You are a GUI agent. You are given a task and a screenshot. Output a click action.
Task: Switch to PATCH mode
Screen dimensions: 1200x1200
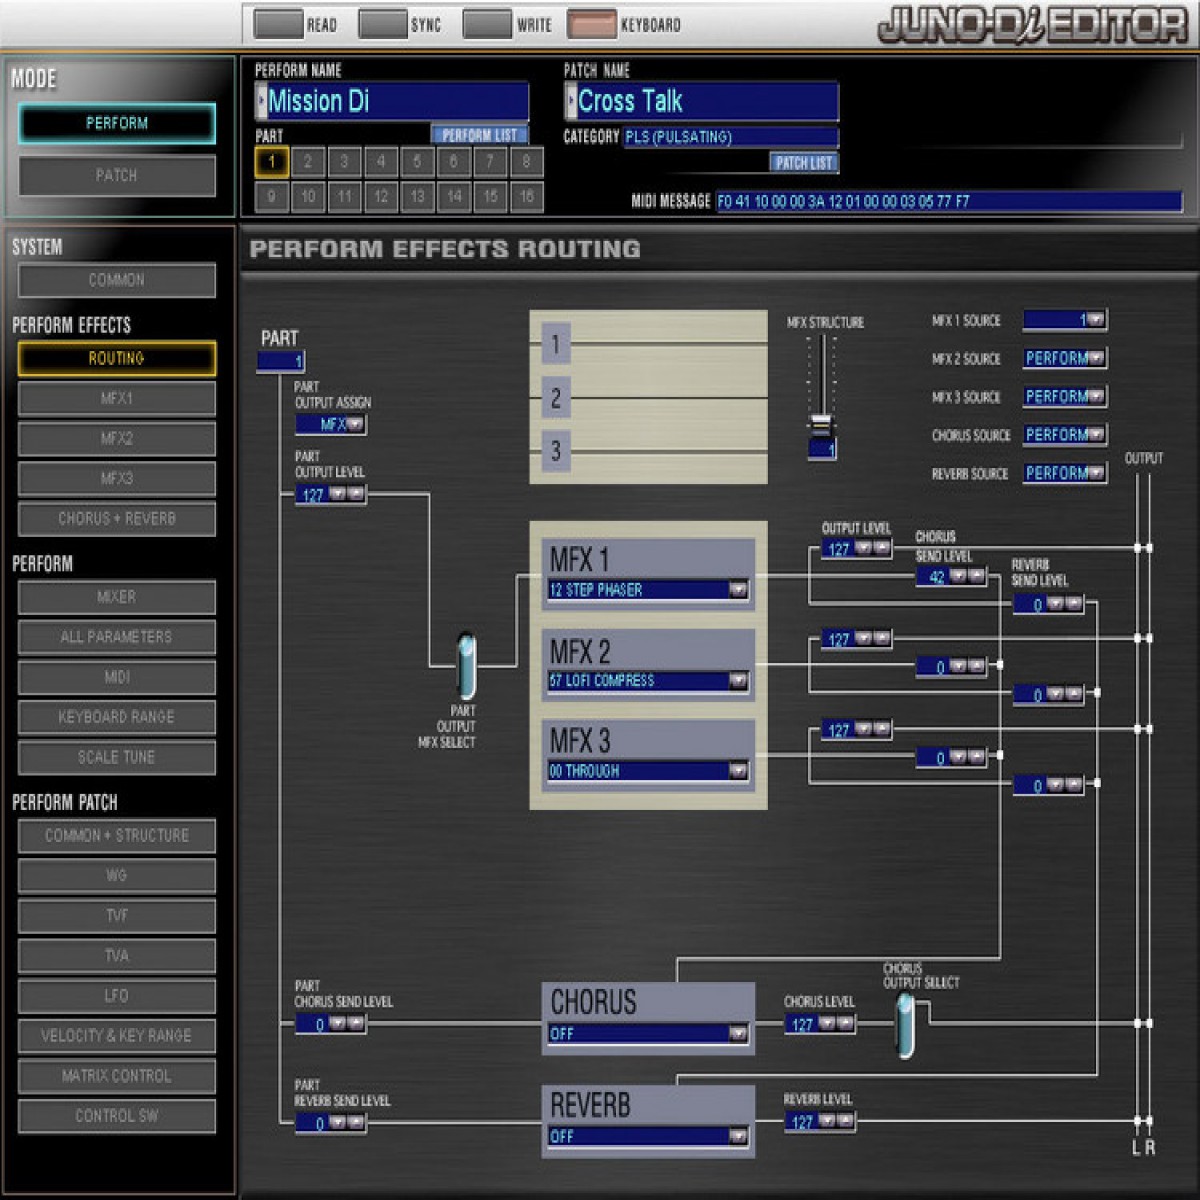coord(116,176)
